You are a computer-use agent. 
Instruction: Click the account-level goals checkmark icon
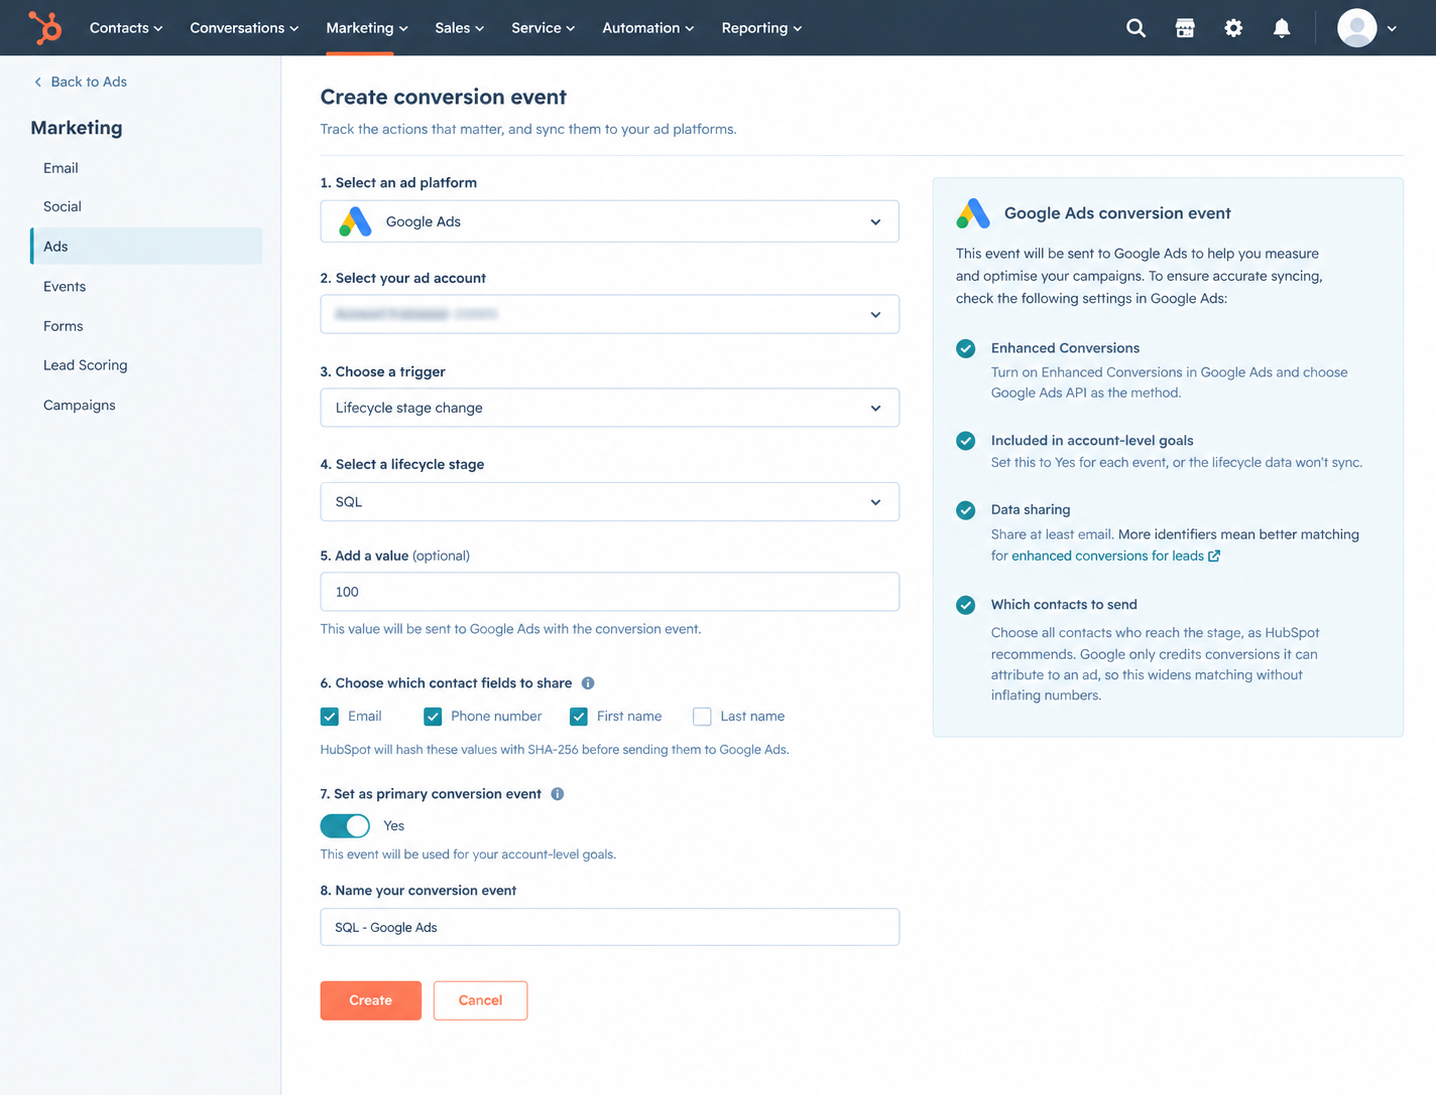(x=966, y=441)
